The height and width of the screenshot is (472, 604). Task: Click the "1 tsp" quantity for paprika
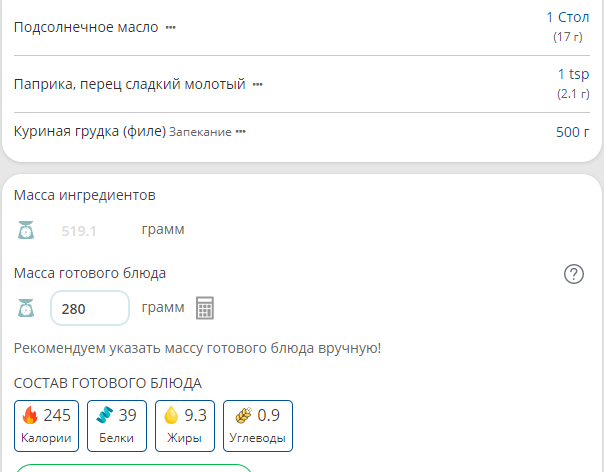coord(573,74)
